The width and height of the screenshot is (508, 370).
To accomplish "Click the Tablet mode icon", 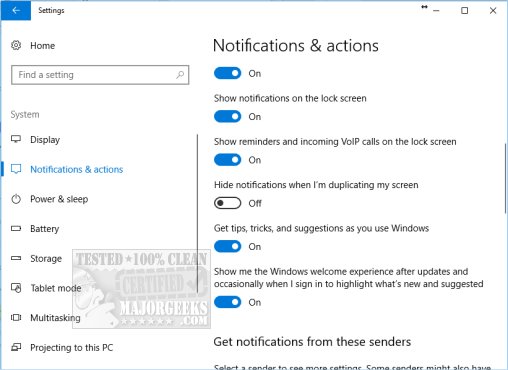I will click(16, 288).
